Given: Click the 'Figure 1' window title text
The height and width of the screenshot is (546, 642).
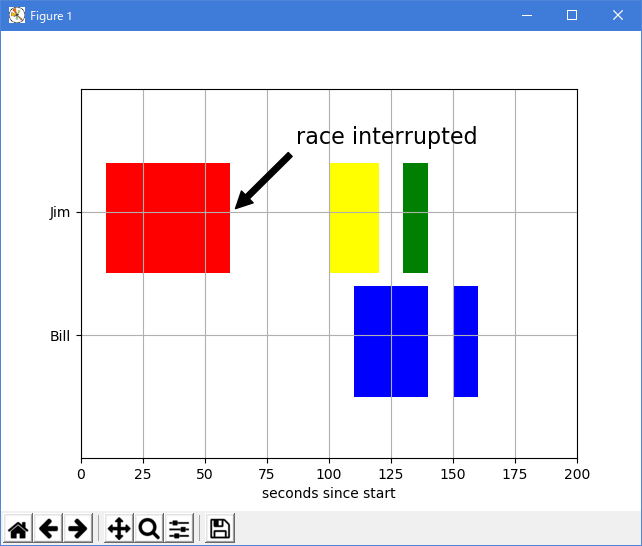Looking at the screenshot, I should pyautogui.click(x=51, y=16).
